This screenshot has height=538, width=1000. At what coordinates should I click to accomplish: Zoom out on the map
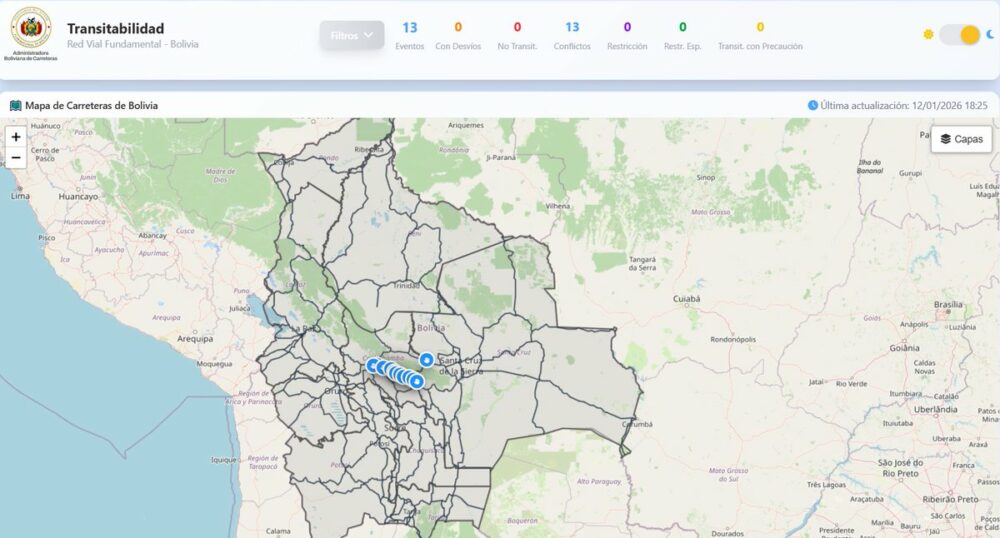16,157
